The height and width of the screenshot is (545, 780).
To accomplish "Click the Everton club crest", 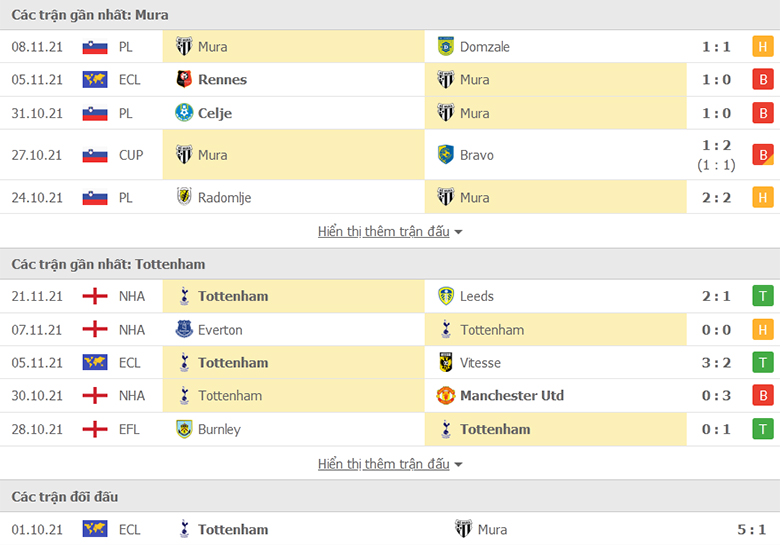I will [x=184, y=329].
